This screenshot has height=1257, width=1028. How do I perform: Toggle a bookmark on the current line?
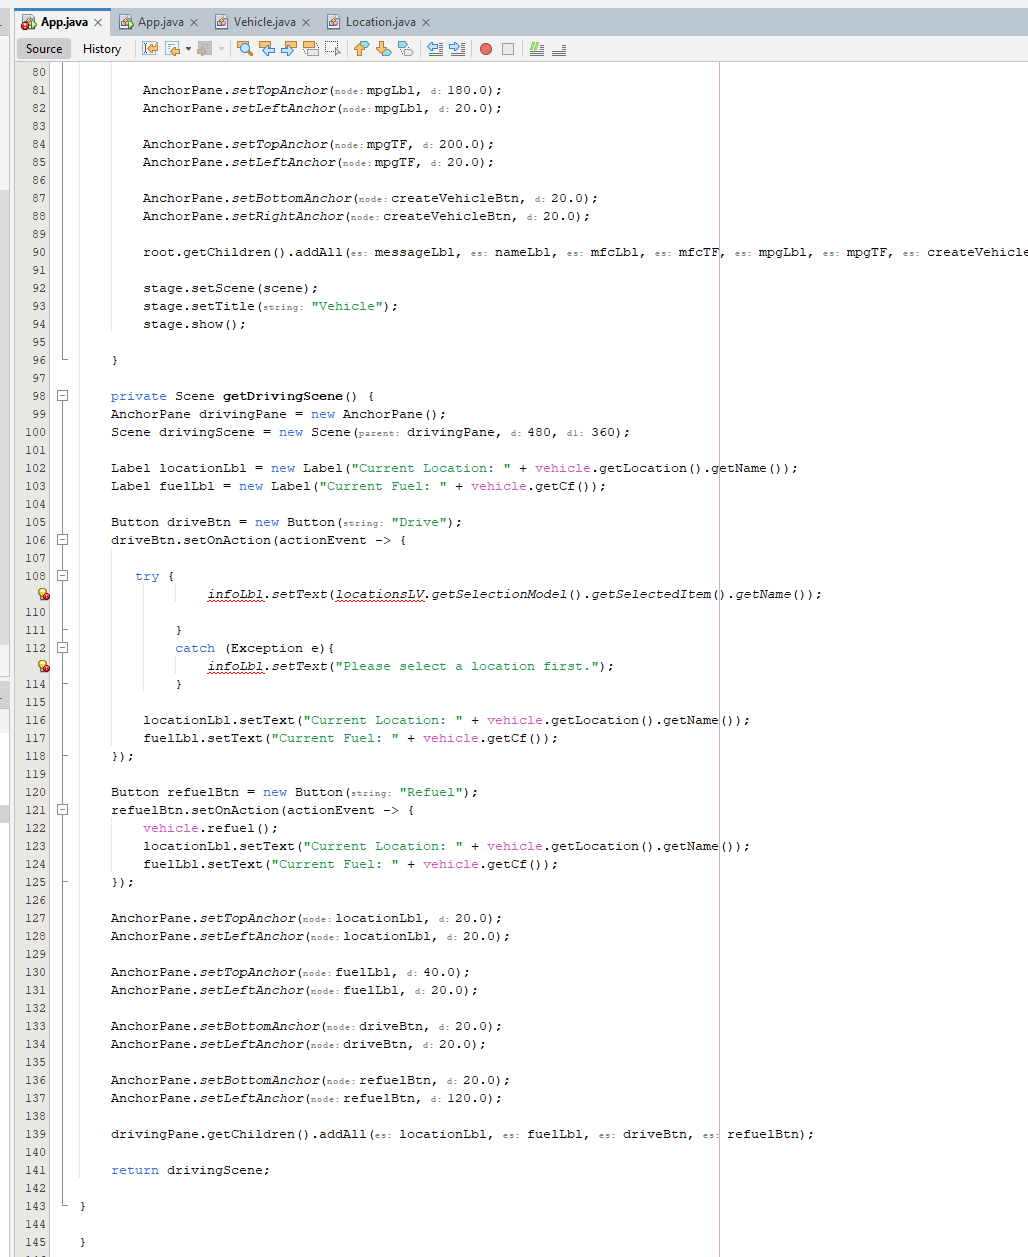click(x=405, y=48)
